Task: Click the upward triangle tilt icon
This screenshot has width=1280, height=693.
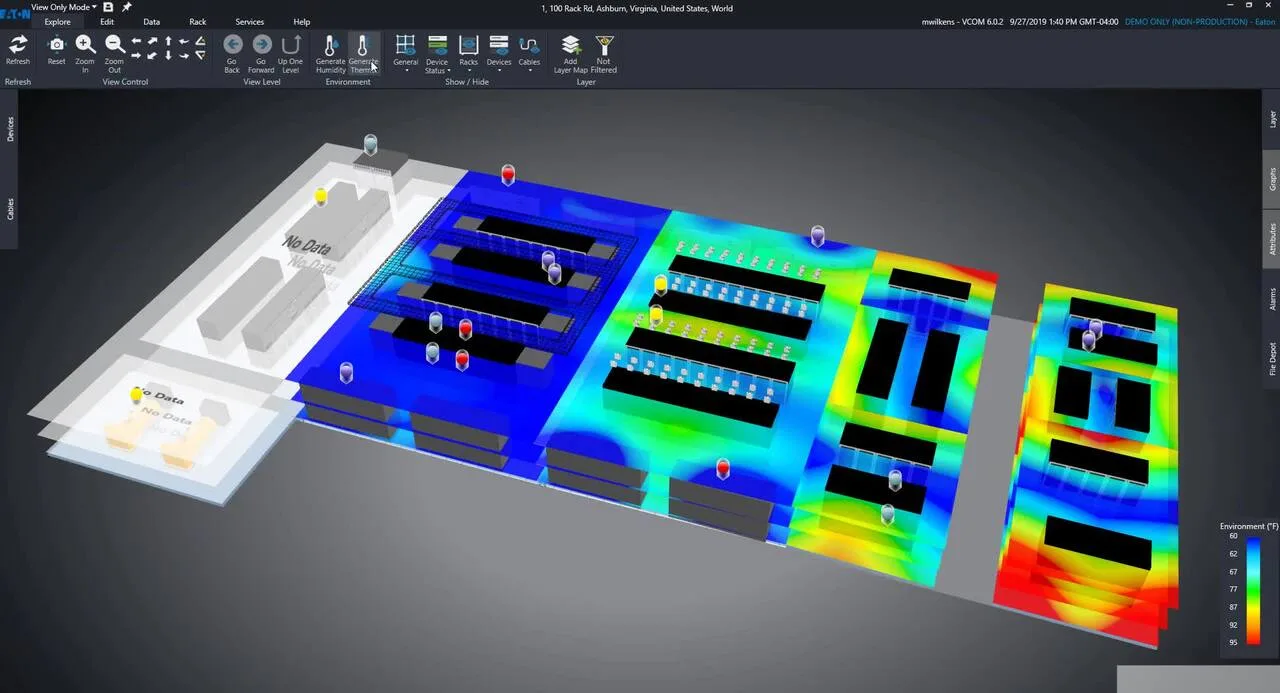Action: [200, 42]
